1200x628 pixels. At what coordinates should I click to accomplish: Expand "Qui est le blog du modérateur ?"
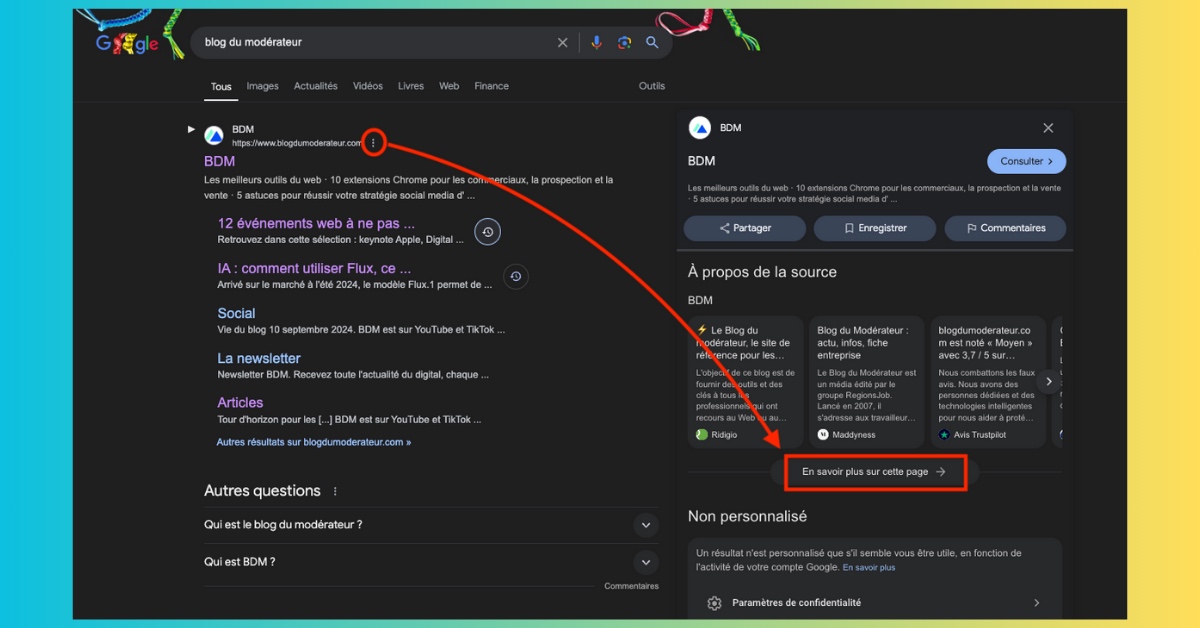(x=646, y=525)
